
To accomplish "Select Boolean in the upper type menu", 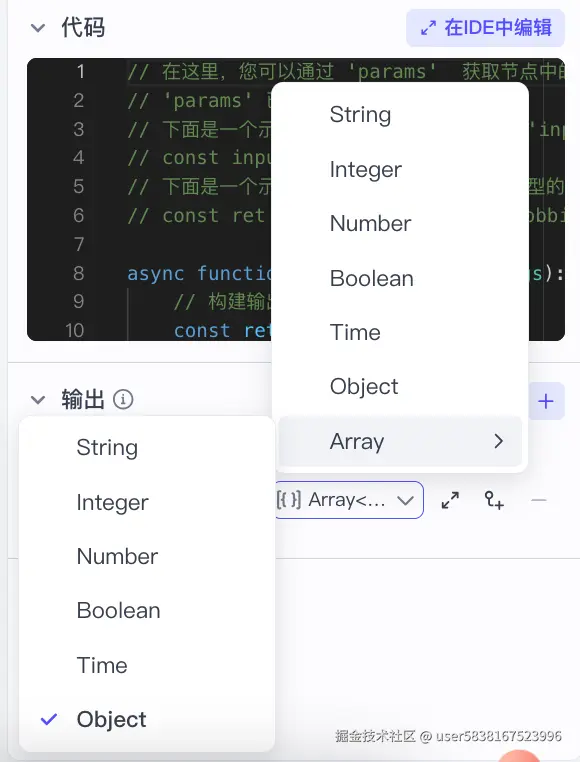I will [x=400, y=278].
